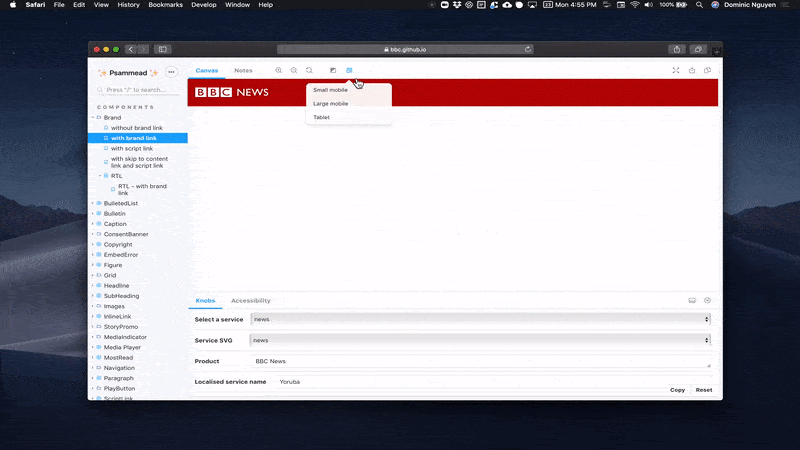Image resolution: width=800 pixels, height=450 pixels.
Task: Expand the MostRead component
Action: tap(118, 358)
